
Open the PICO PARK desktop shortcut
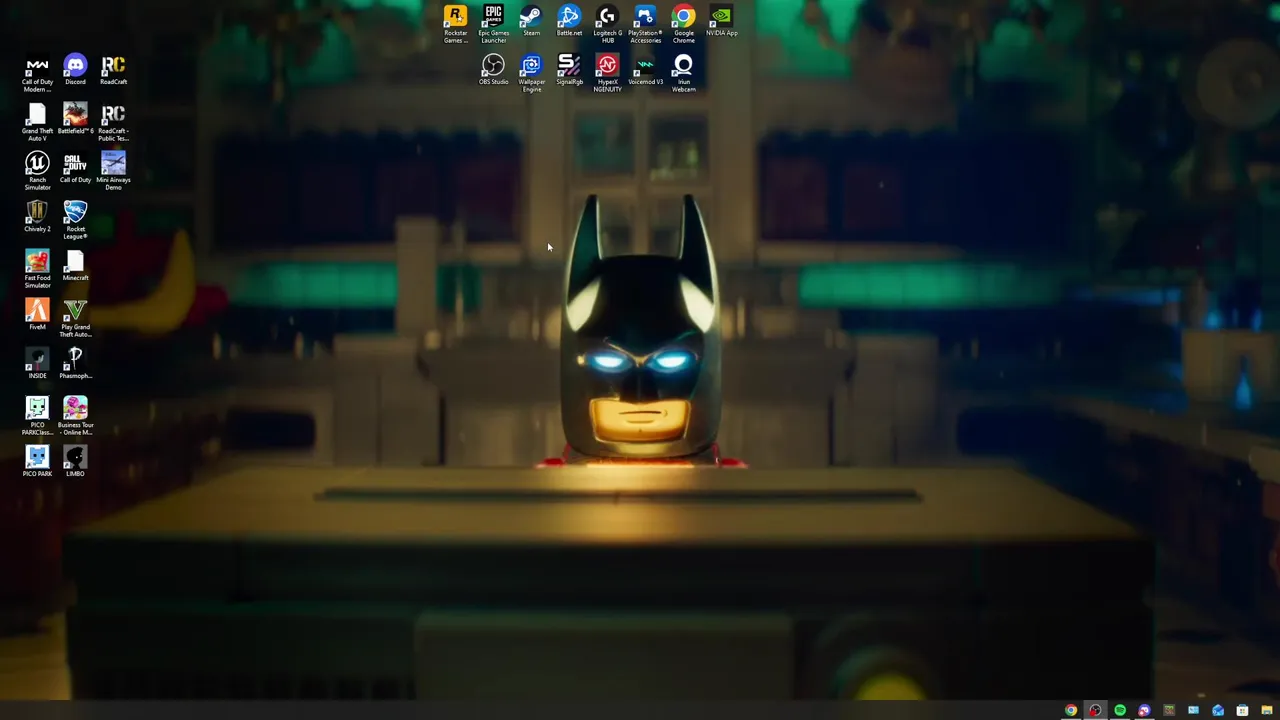pos(37,462)
